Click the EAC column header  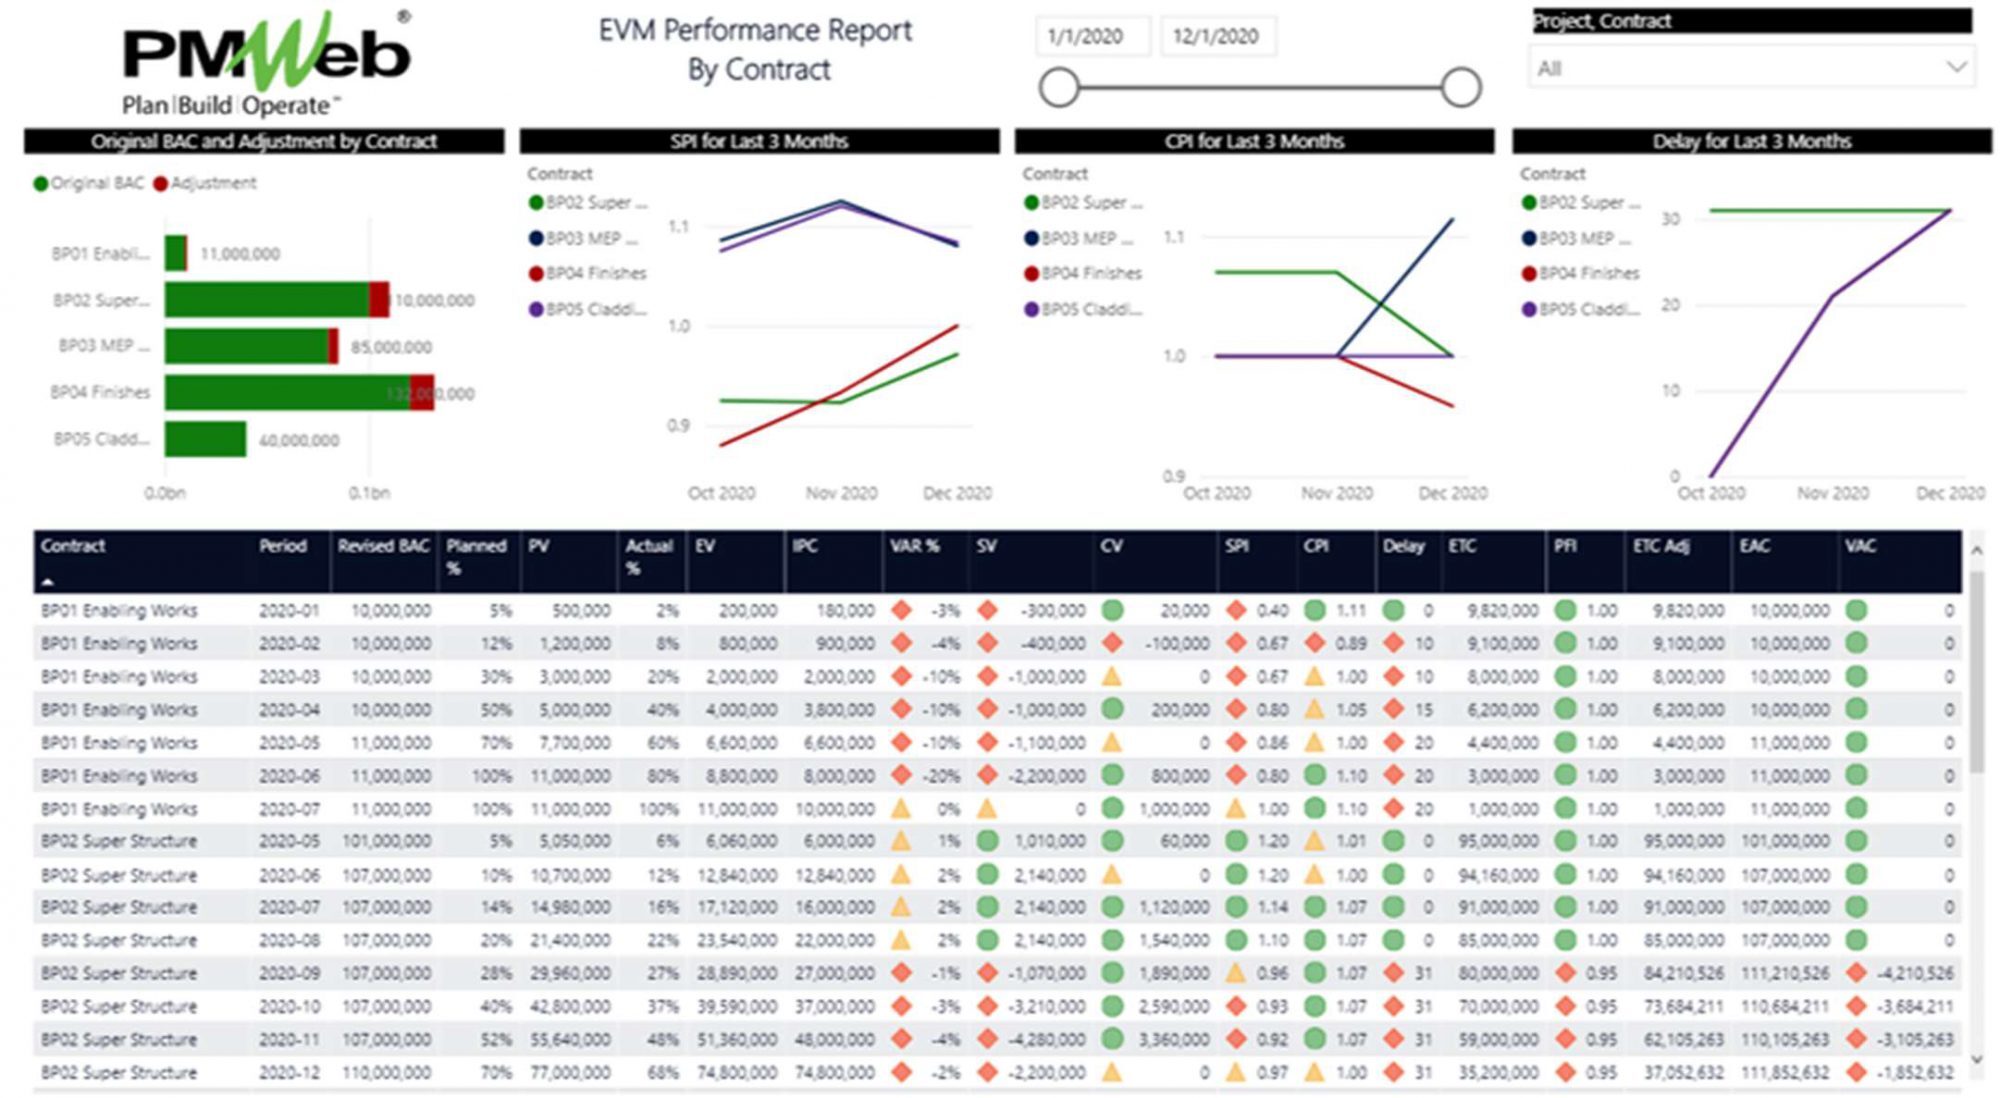tap(1755, 546)
